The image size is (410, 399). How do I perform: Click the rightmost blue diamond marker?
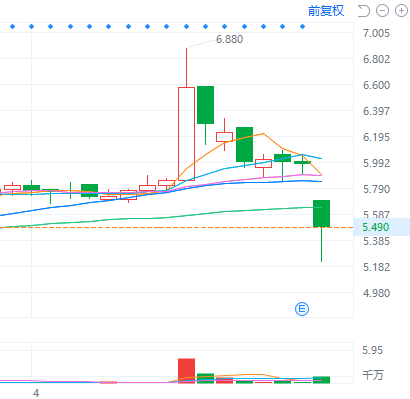(302, 26)
